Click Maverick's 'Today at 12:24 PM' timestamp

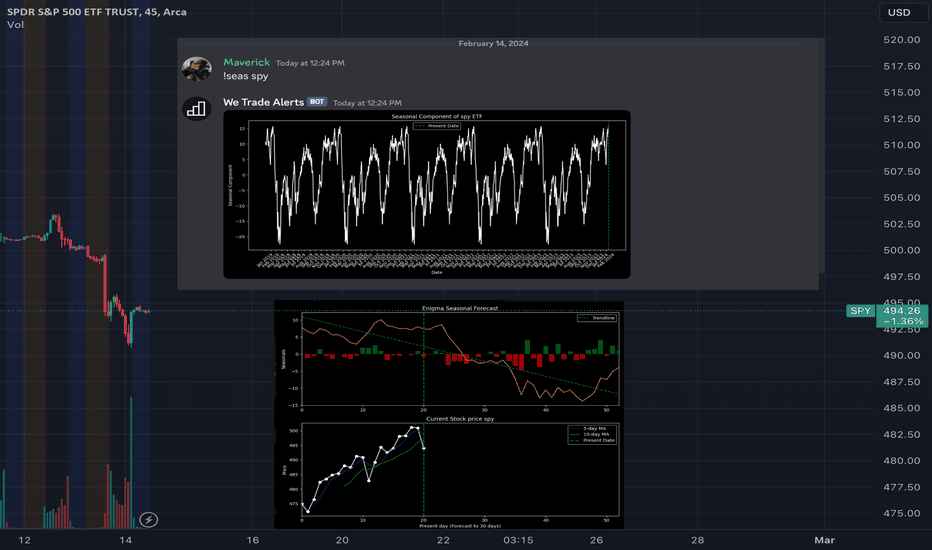(310, 63)
